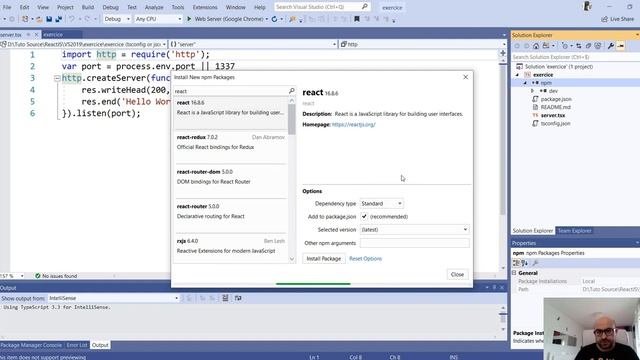
Task: Select README.md in Solution Explorer
Action: (556, 107)
